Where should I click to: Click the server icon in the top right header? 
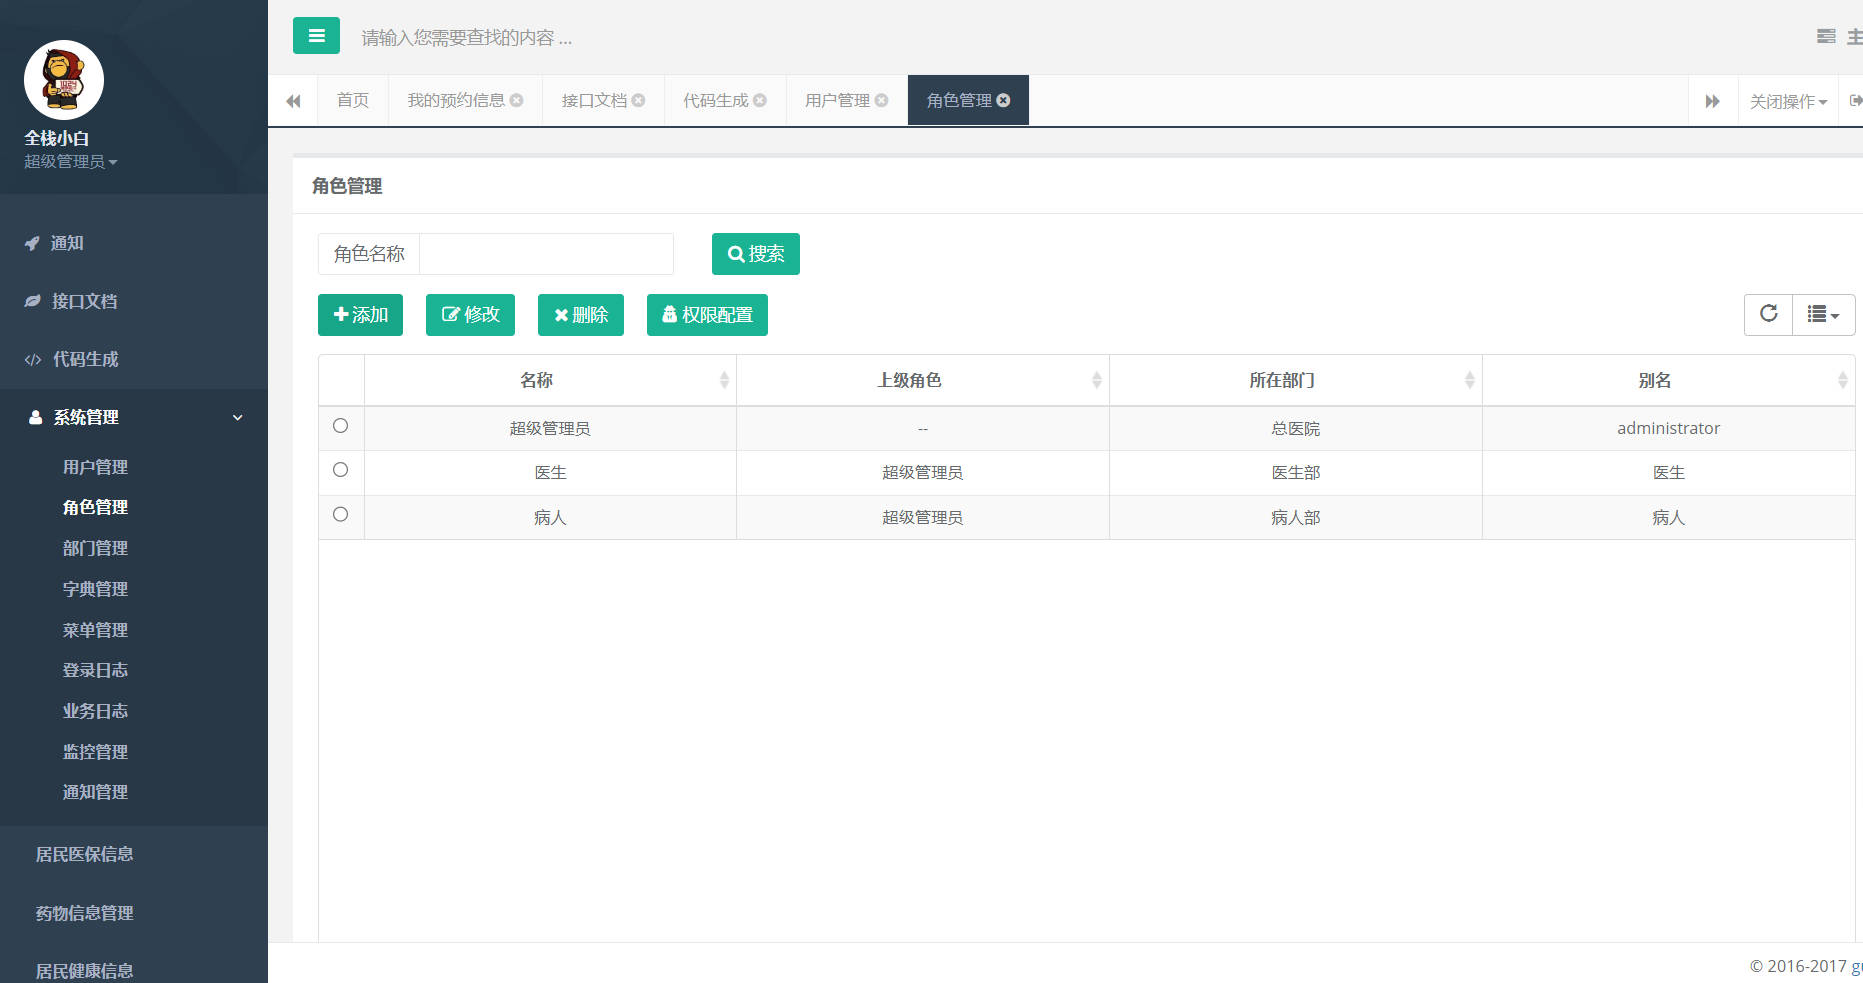tap(1826, 36)
